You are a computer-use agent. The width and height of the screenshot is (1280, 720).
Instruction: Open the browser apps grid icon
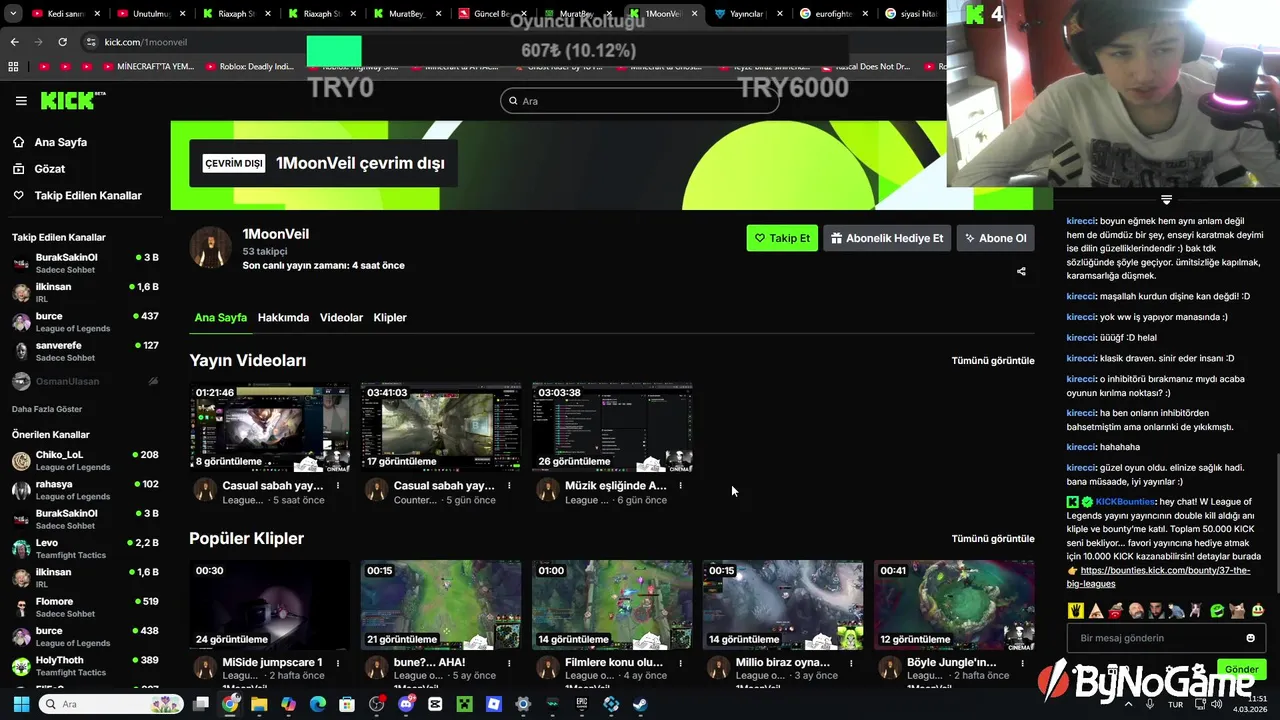13,67
